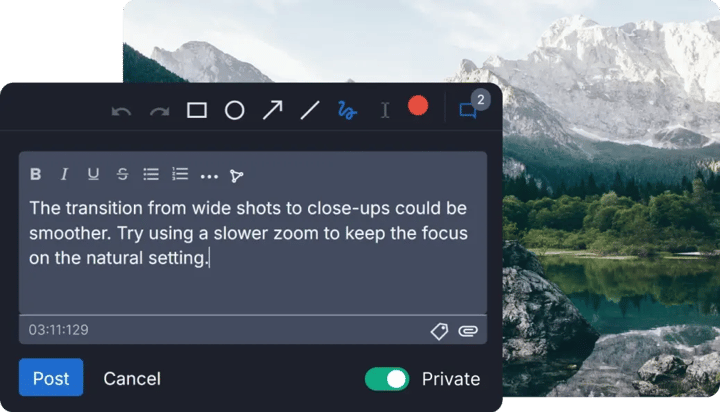
Task: Select the straight line tool
Action: (310, 110)
